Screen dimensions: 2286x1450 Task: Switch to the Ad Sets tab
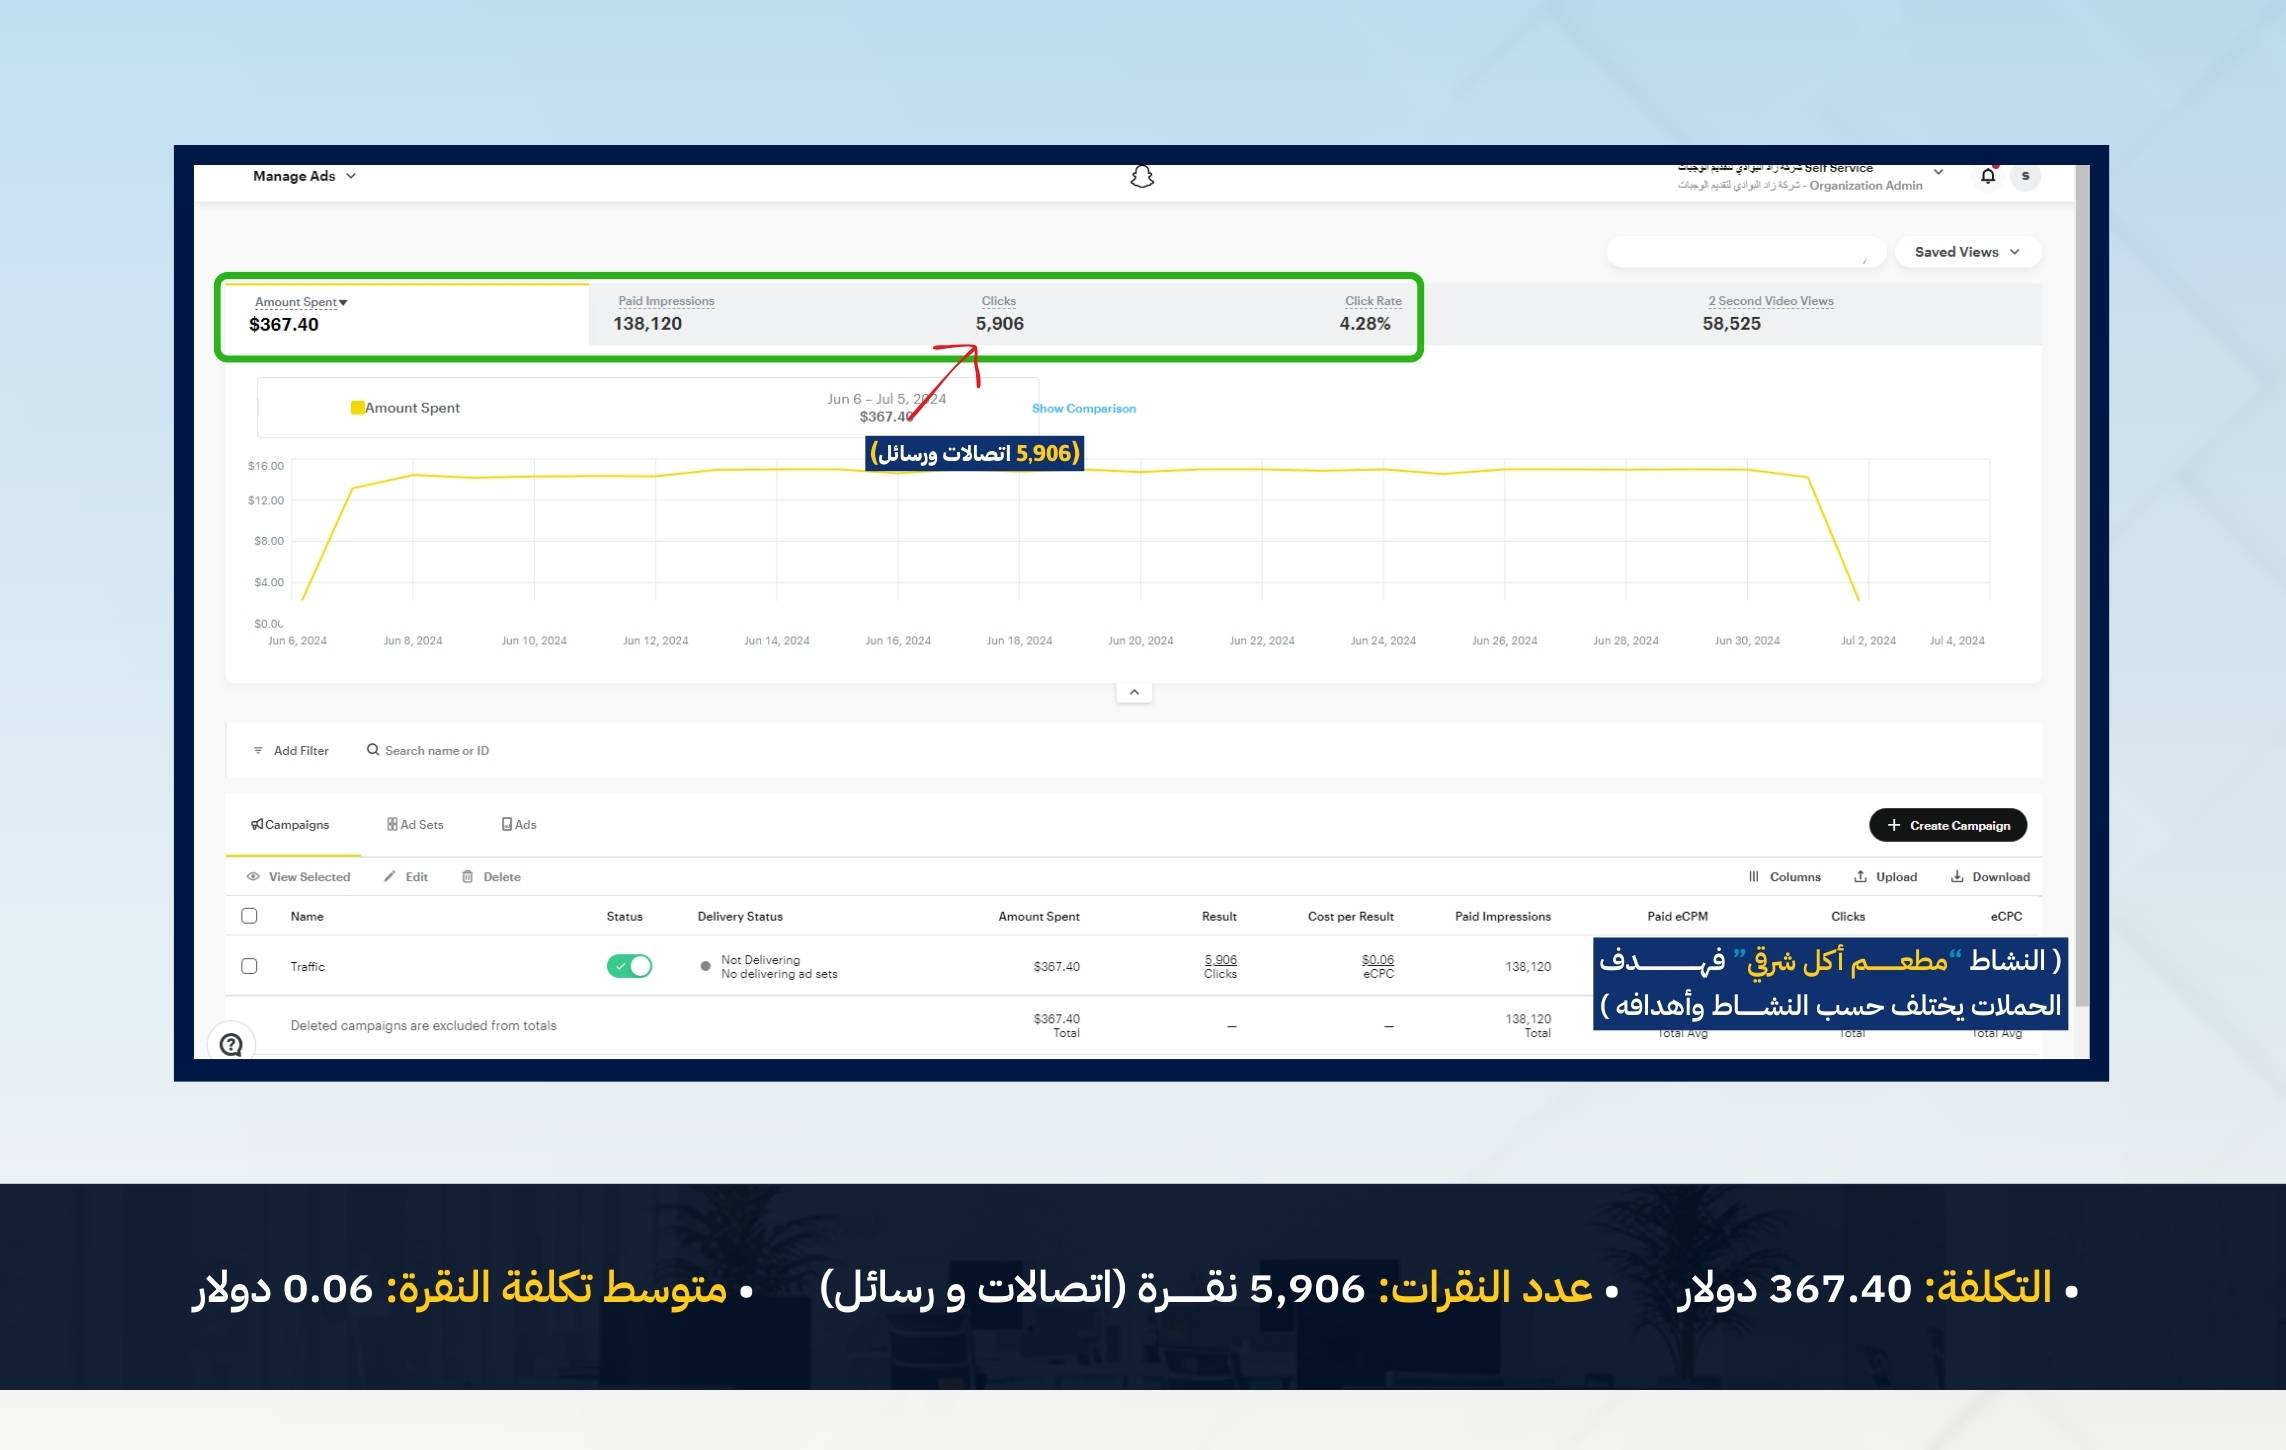(415, 825)
